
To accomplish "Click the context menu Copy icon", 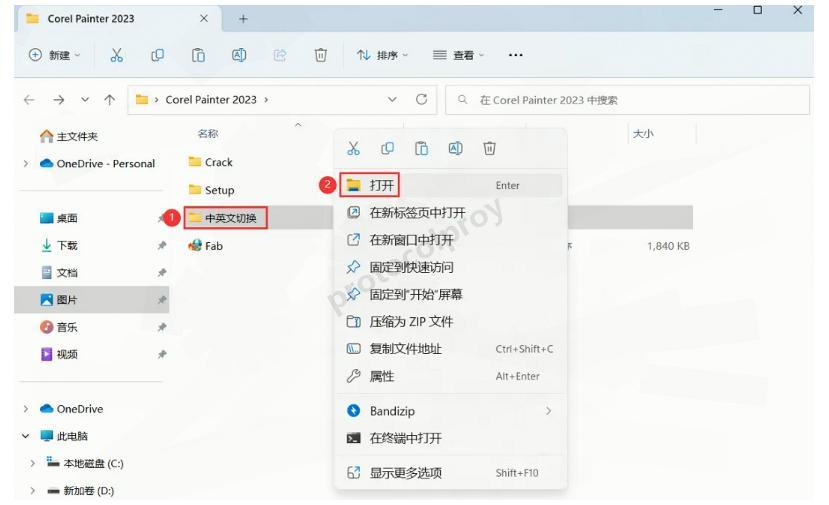I will tap(388, 149).
